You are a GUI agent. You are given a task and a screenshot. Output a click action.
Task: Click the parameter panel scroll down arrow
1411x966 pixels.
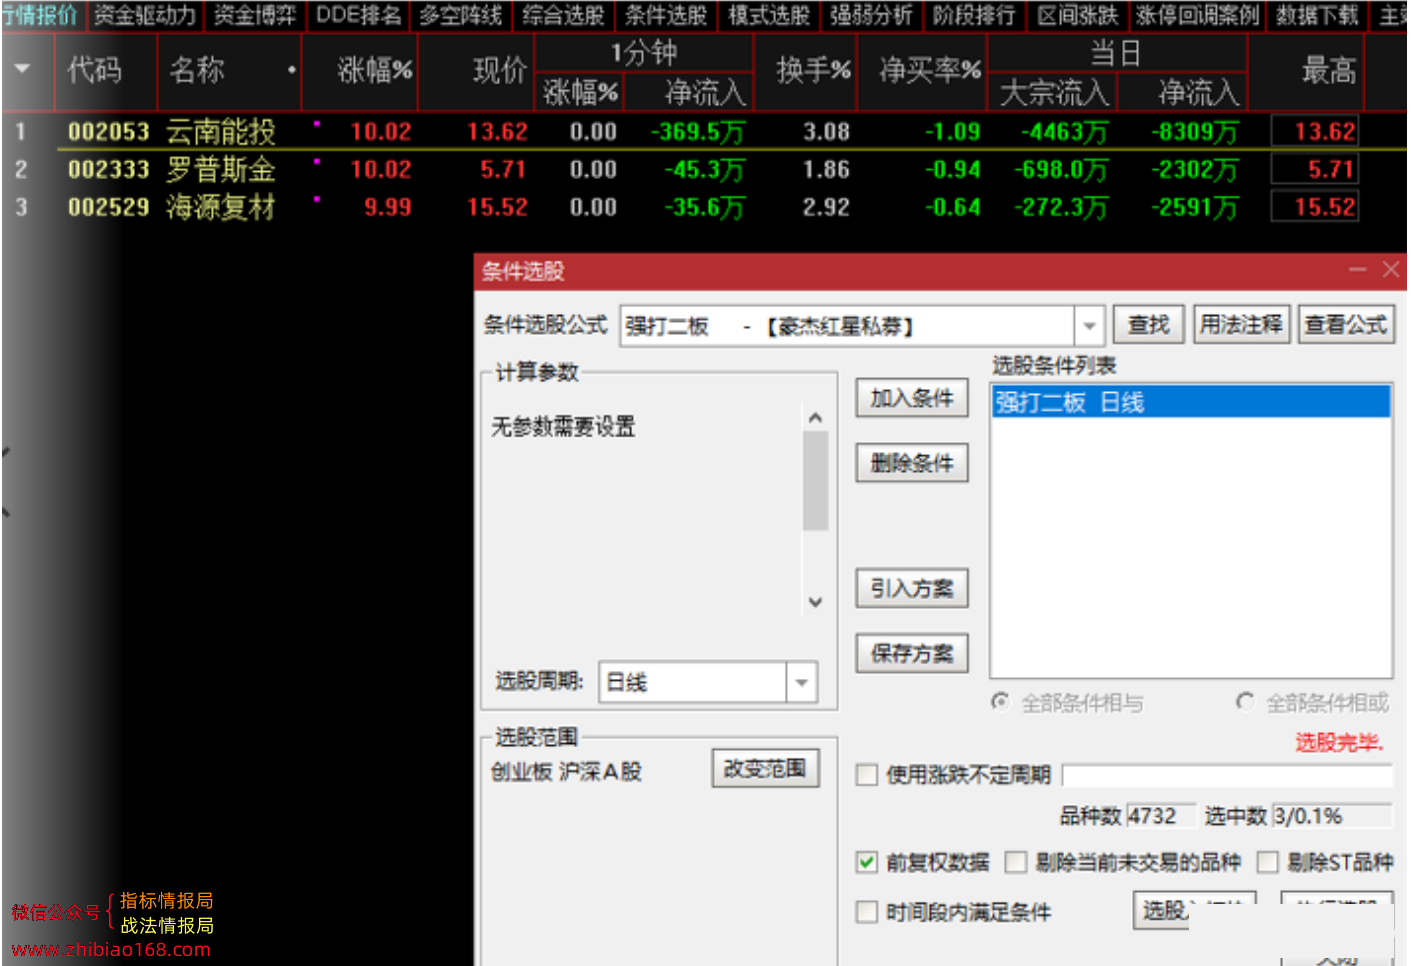click(x=815, y=602)
